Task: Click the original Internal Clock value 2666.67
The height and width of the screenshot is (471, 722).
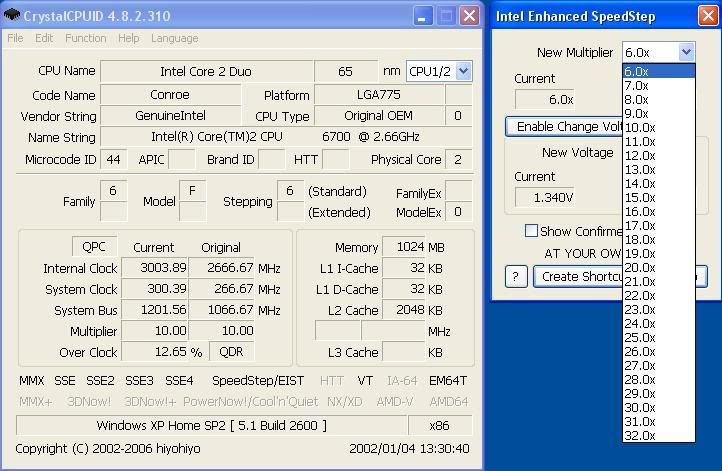Action: (221, 267)
